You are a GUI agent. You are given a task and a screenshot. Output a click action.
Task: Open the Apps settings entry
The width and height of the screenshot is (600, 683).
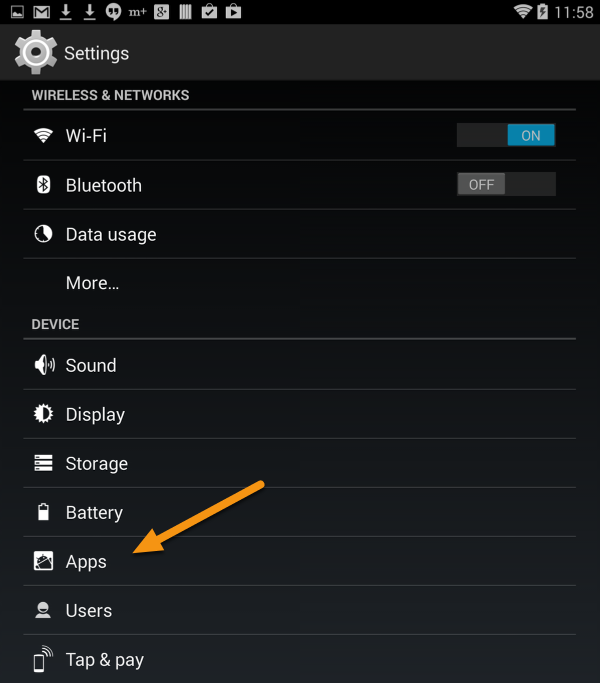pos(299,561)
